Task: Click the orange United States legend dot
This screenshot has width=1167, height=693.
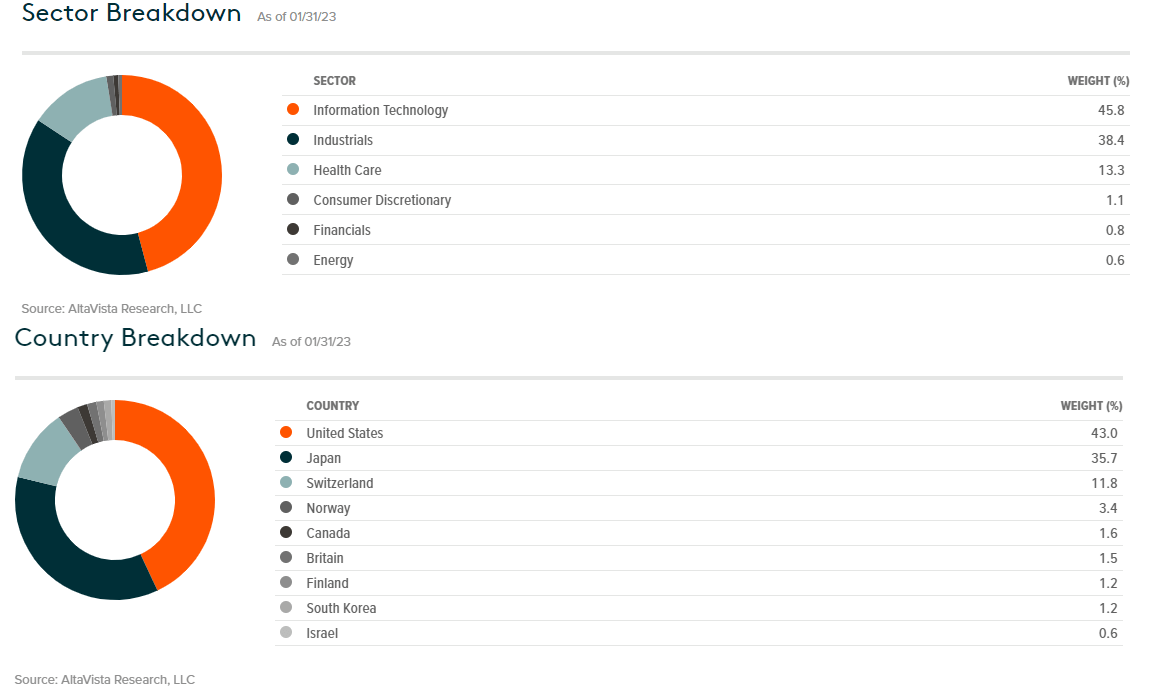Action: coord(286,433)
